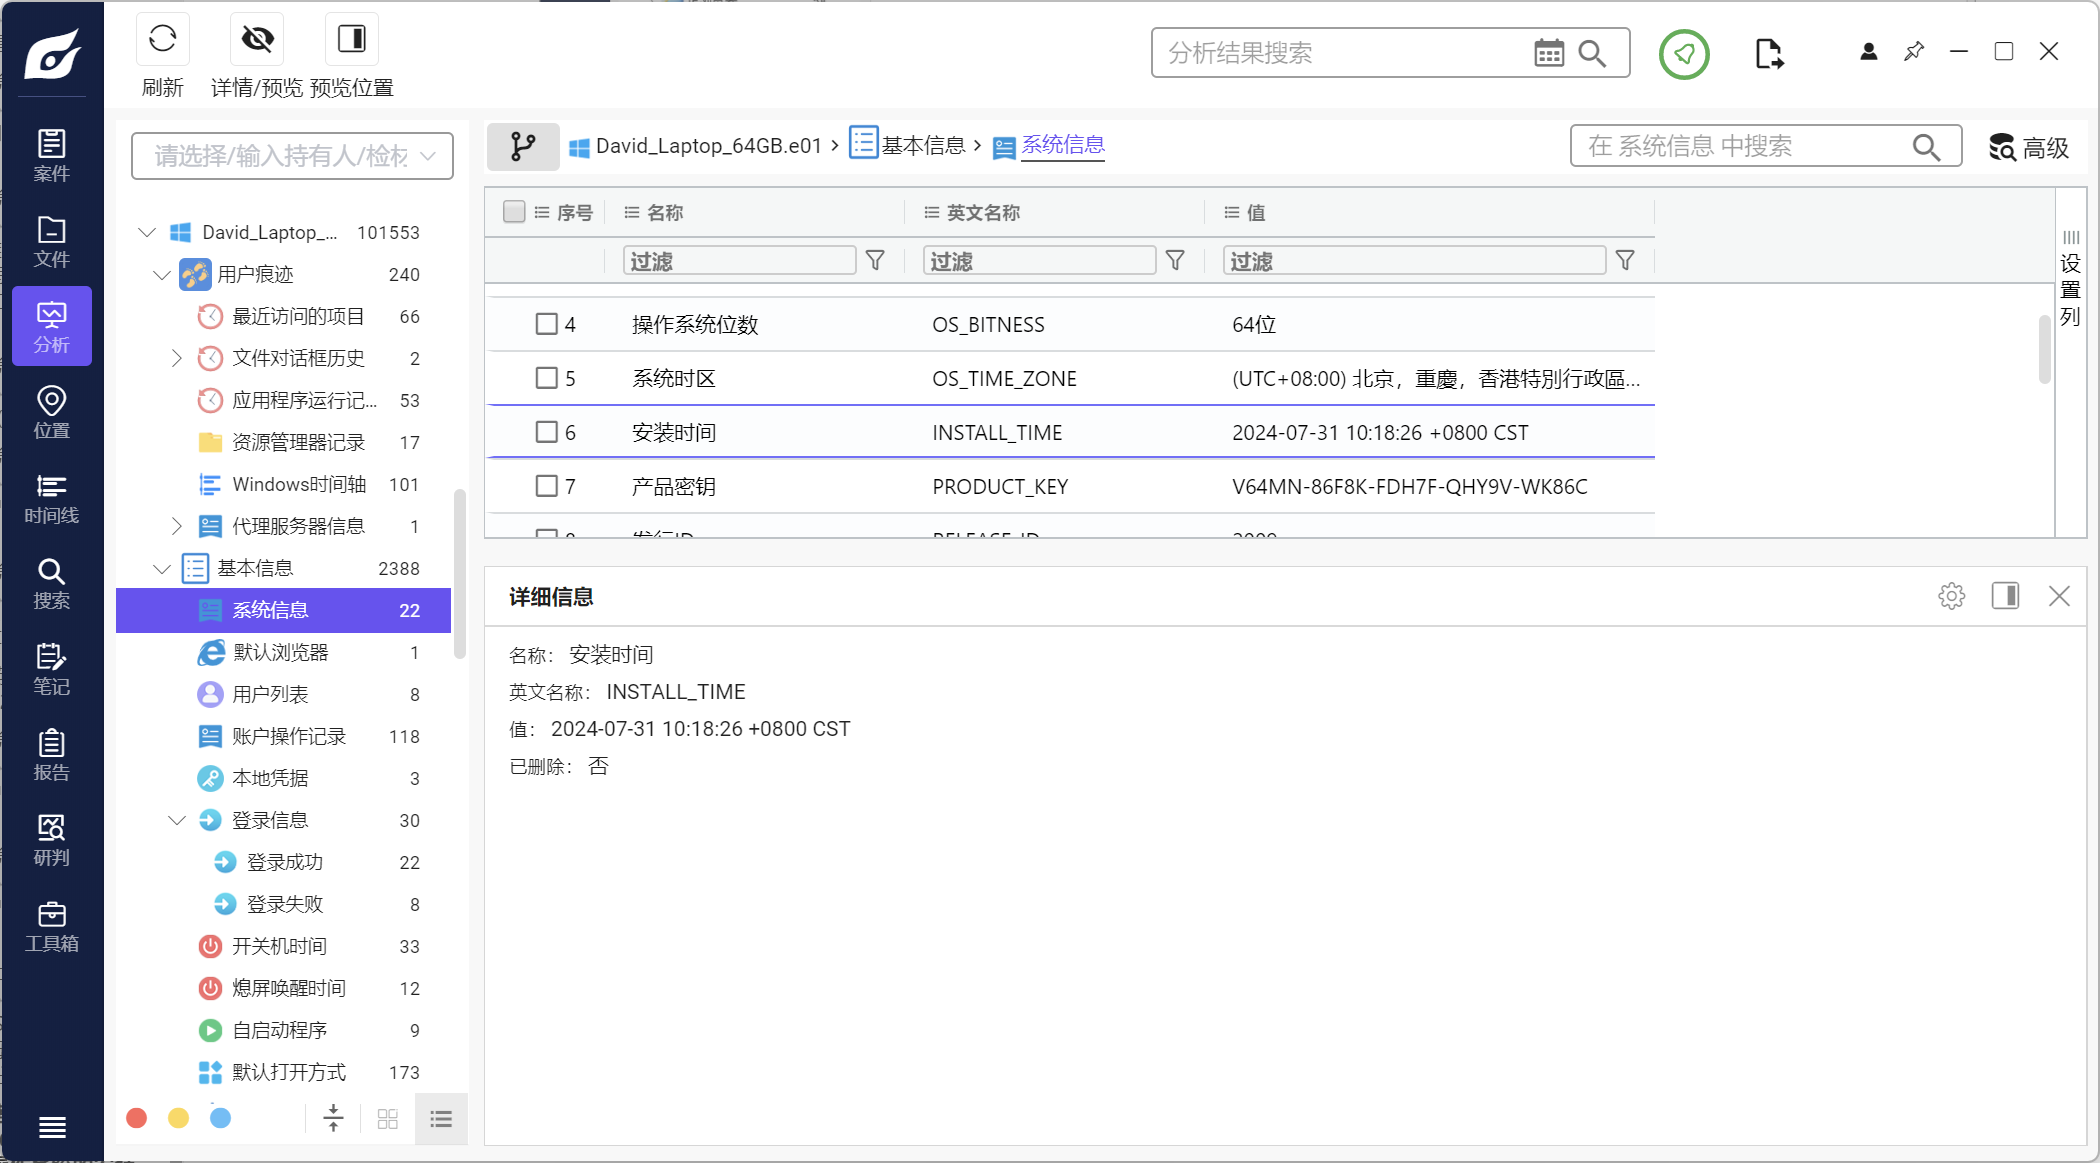This screenshot has height=1163, width=2100.
Task: Open the 名称 column menu
Action: 632,212
